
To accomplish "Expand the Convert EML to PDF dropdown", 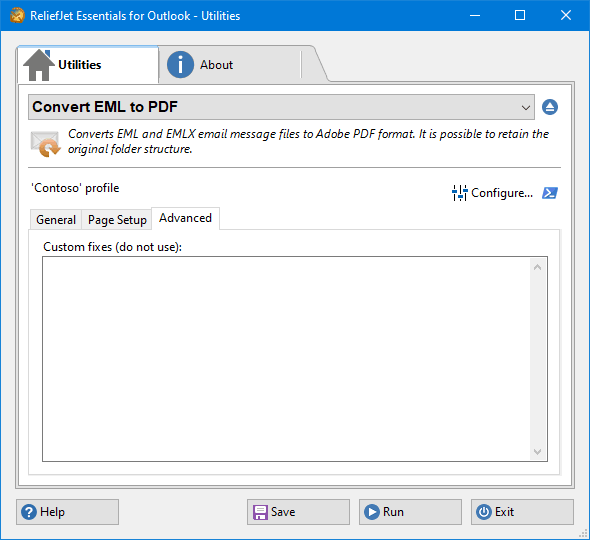I will pyautogui.click(x=281, y=107).
